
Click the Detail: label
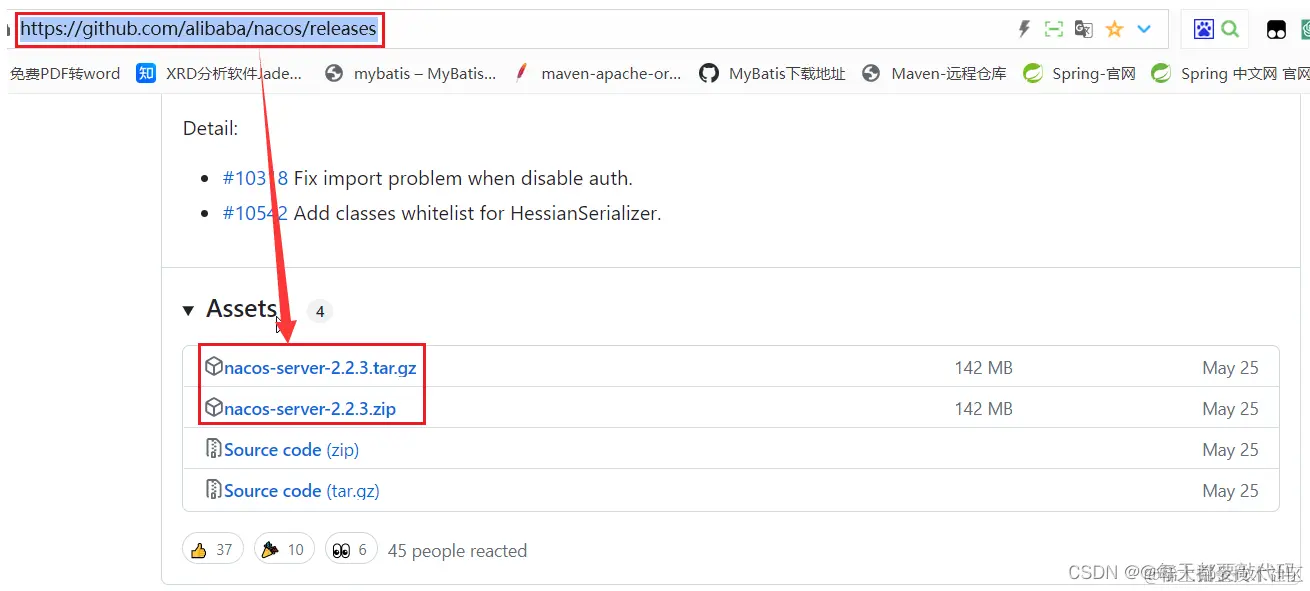click(x=210, y=128)
